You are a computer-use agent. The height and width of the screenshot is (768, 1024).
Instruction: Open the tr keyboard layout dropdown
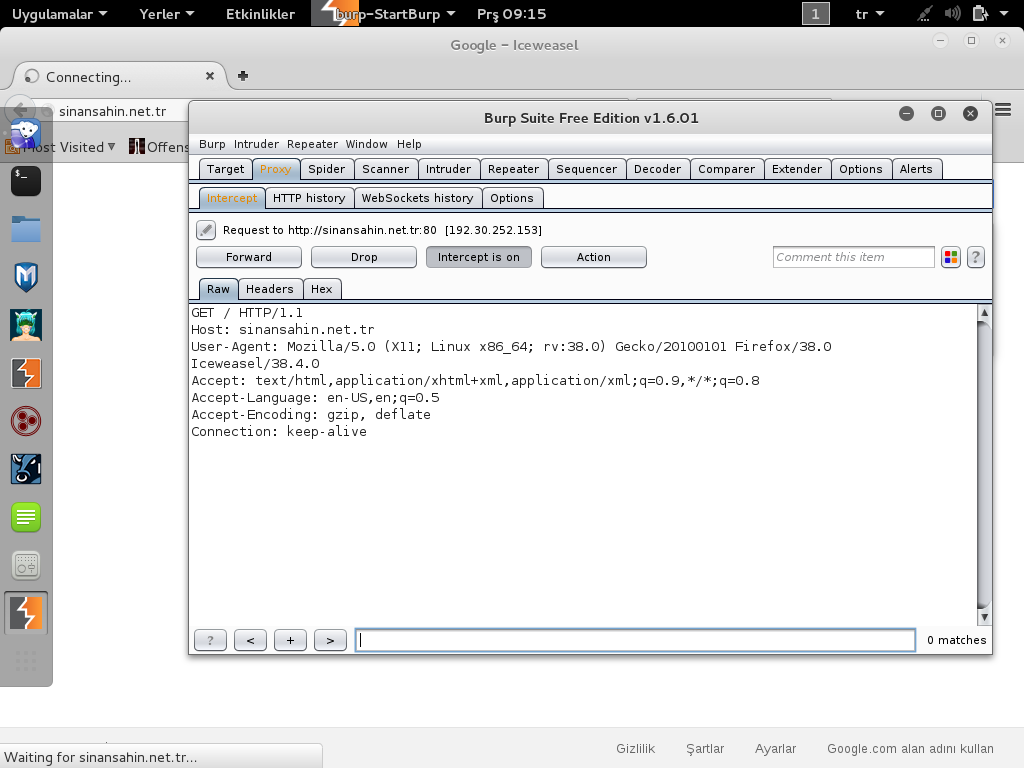[870, 14]
